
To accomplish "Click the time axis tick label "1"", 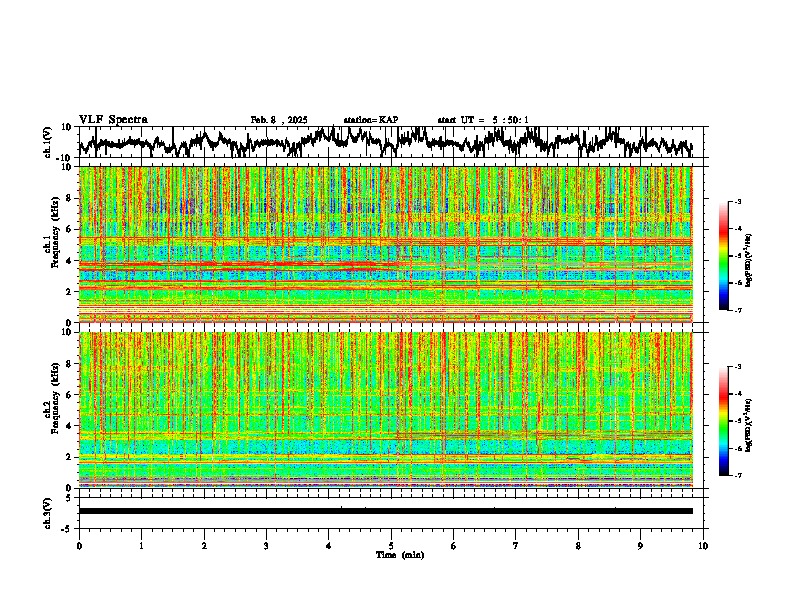I will [142, 546].
